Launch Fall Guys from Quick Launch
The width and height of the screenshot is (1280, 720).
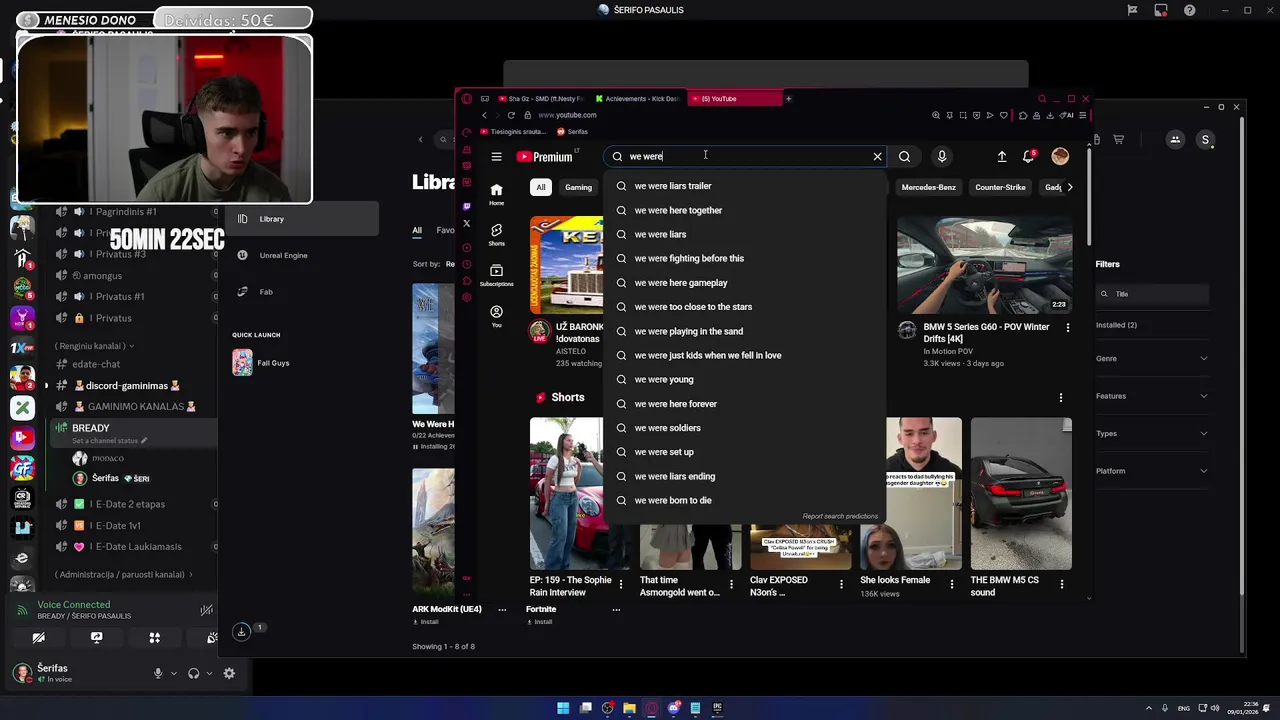pos(262,363)
